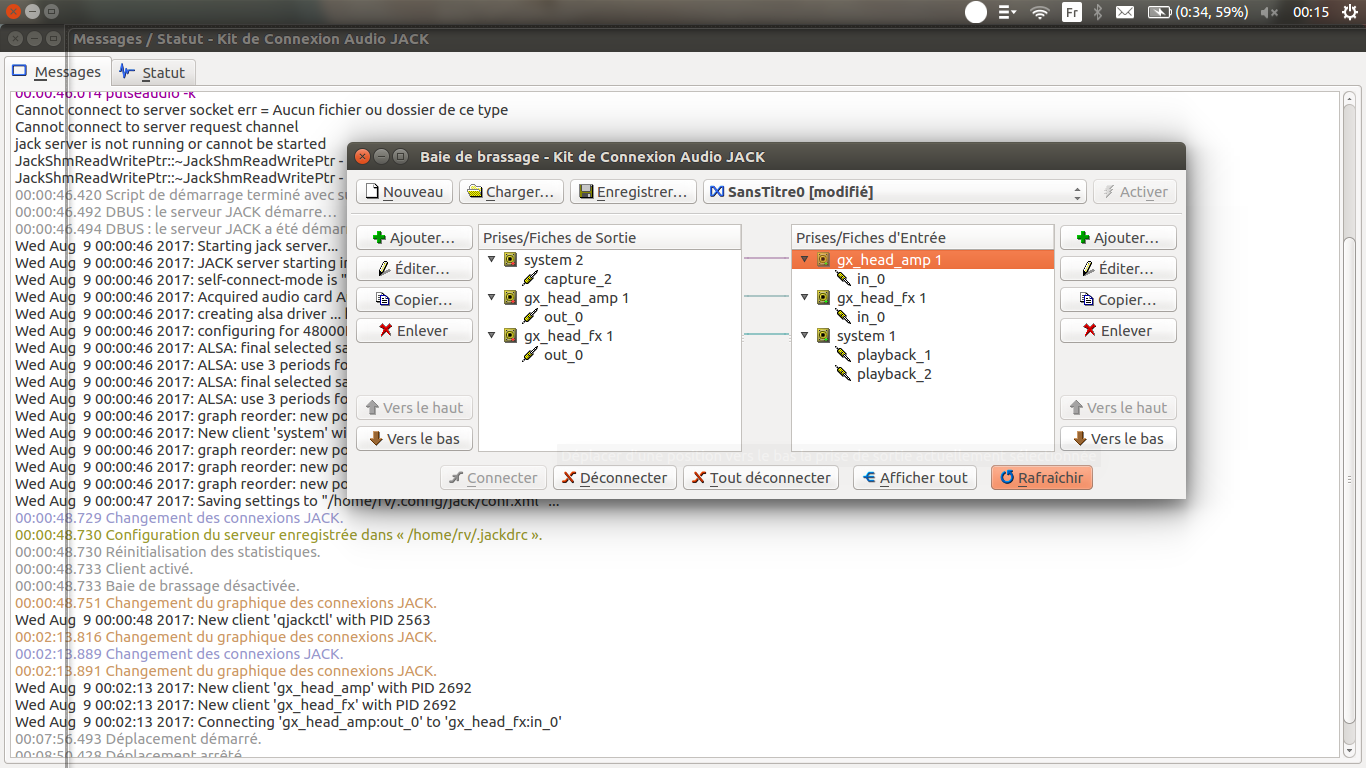Image resolution: width=1366 pixels, height=768 pixels.
Task: Save the patchbay with Enregistrer…
Action: point(633,192)
